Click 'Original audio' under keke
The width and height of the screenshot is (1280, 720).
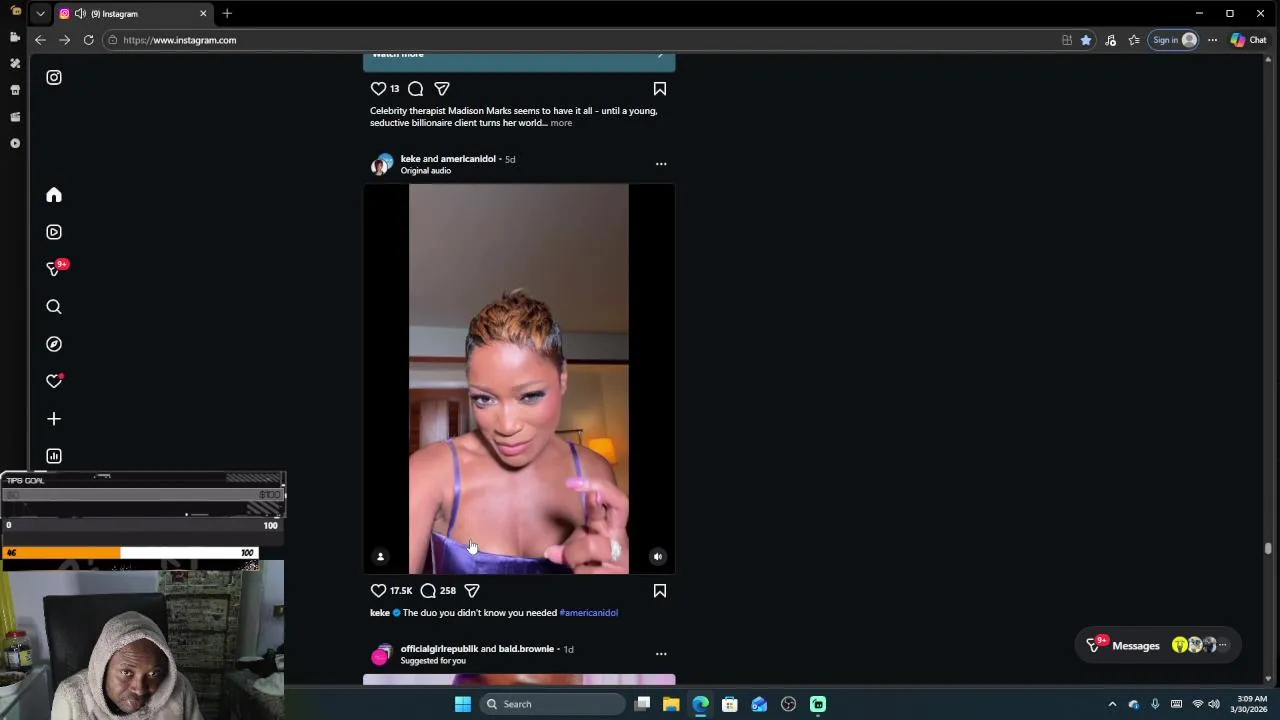[426, 171]
